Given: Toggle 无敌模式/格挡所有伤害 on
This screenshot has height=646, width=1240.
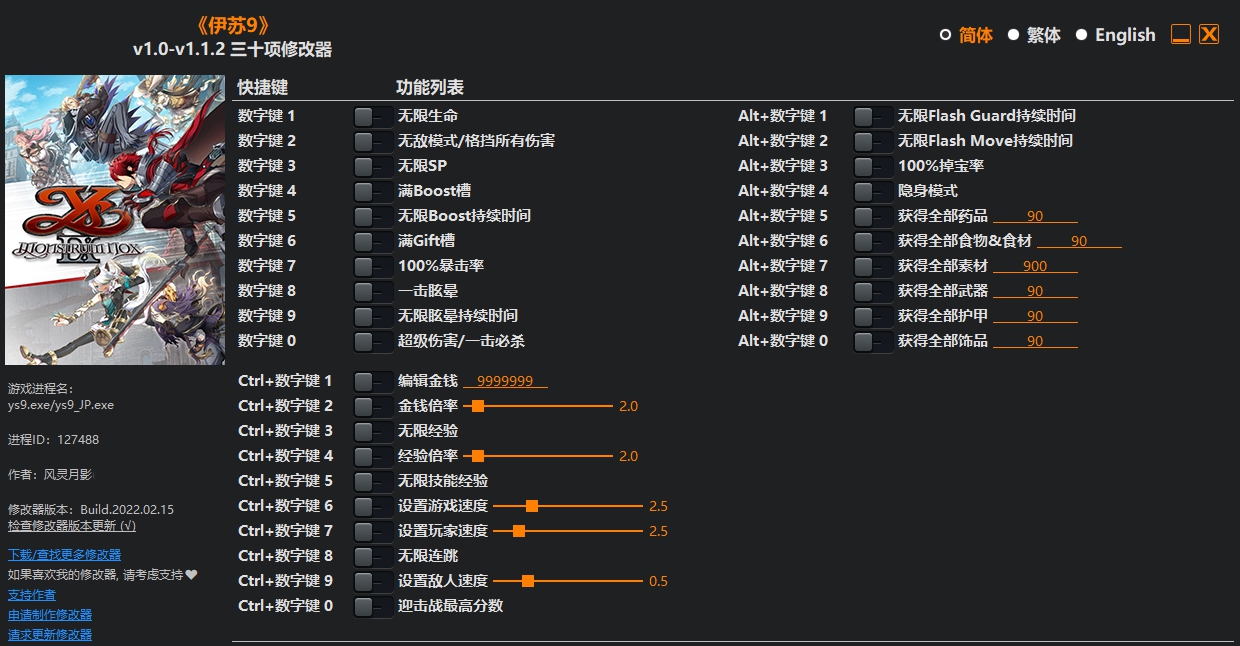Looking at the screenshot, I should pos(371,140).
